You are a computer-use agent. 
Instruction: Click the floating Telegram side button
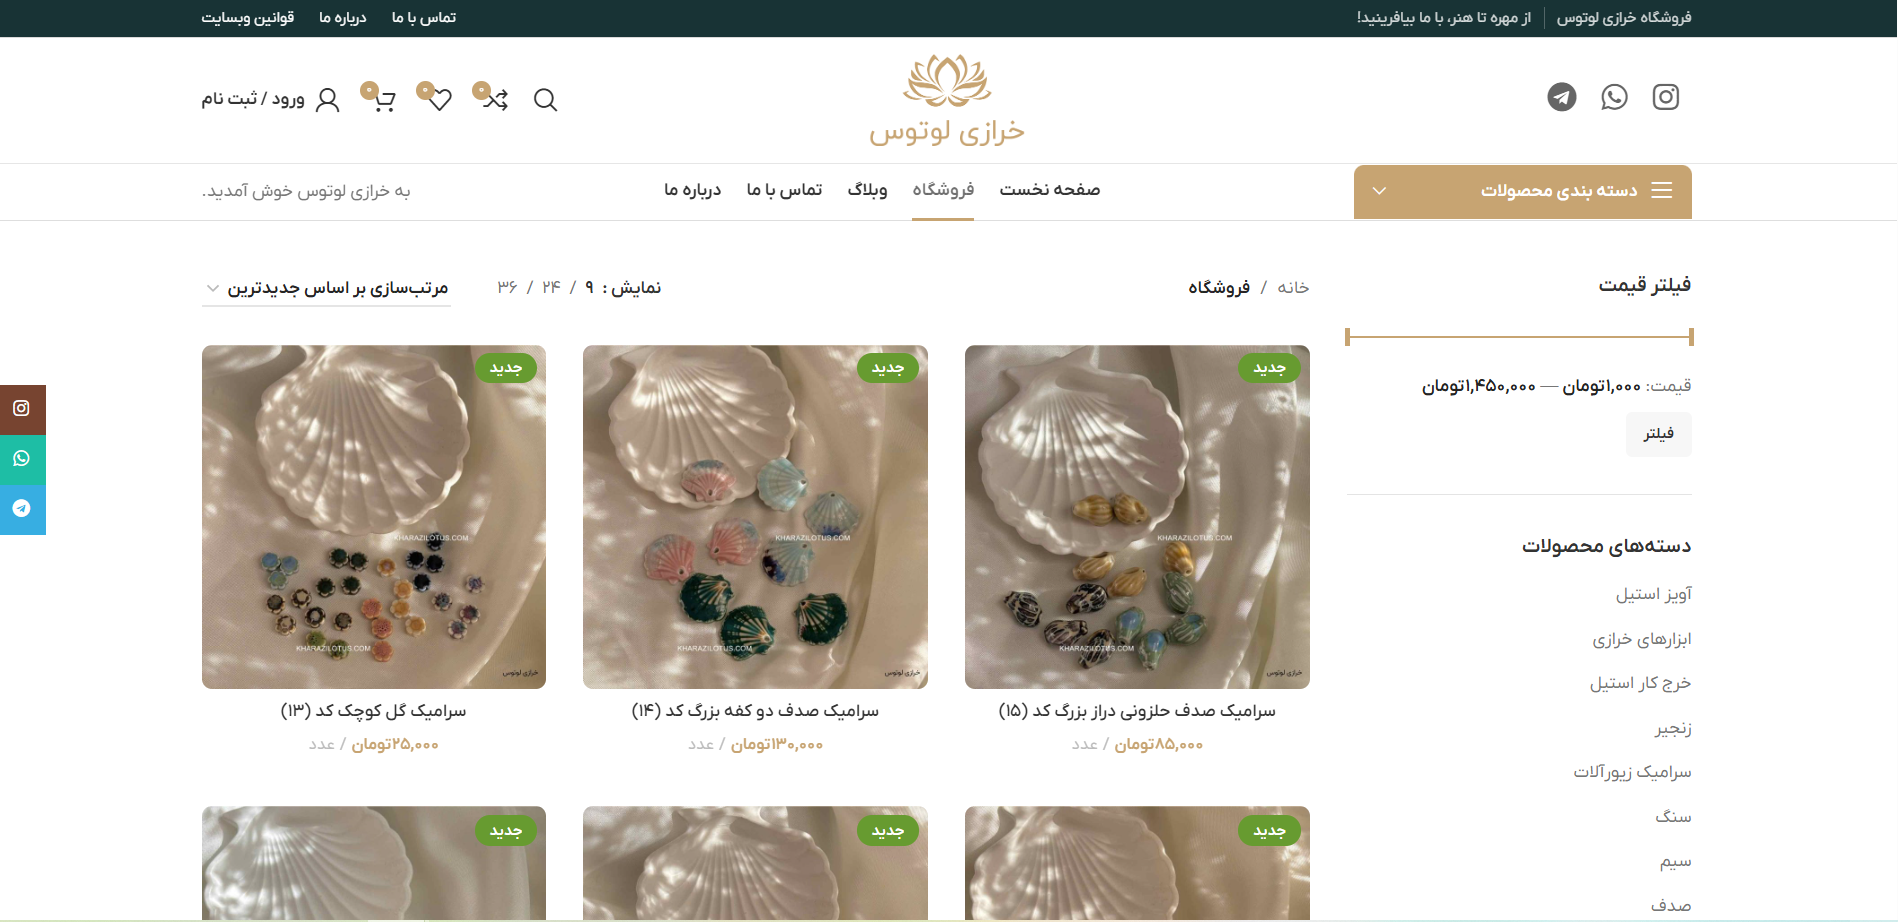22,509
